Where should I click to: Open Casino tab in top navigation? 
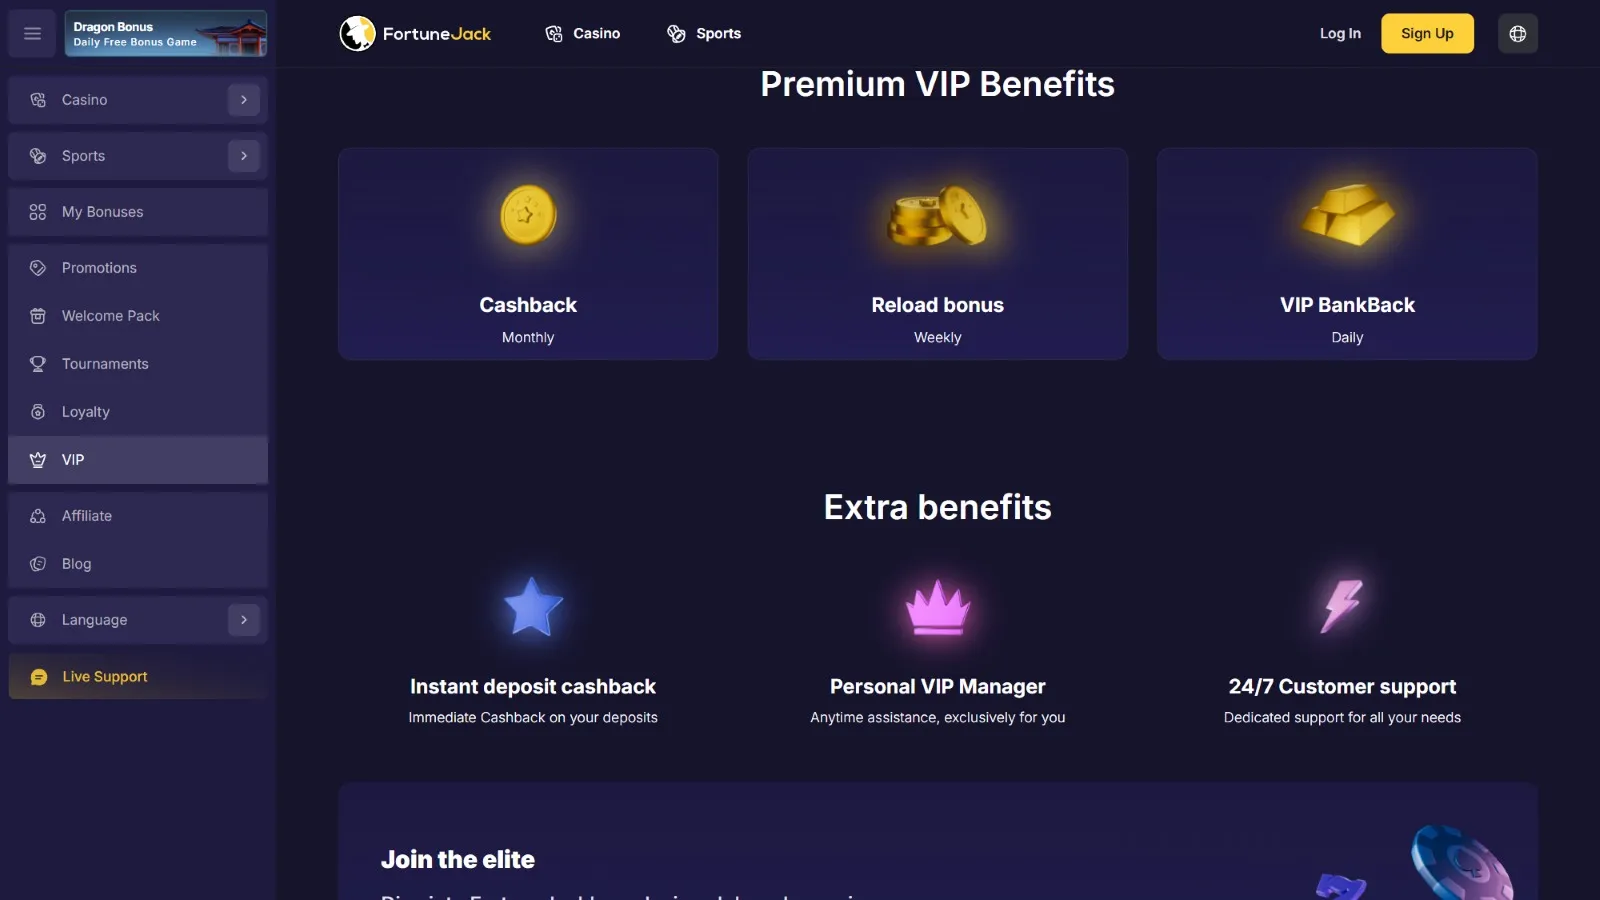coord(583,34)
